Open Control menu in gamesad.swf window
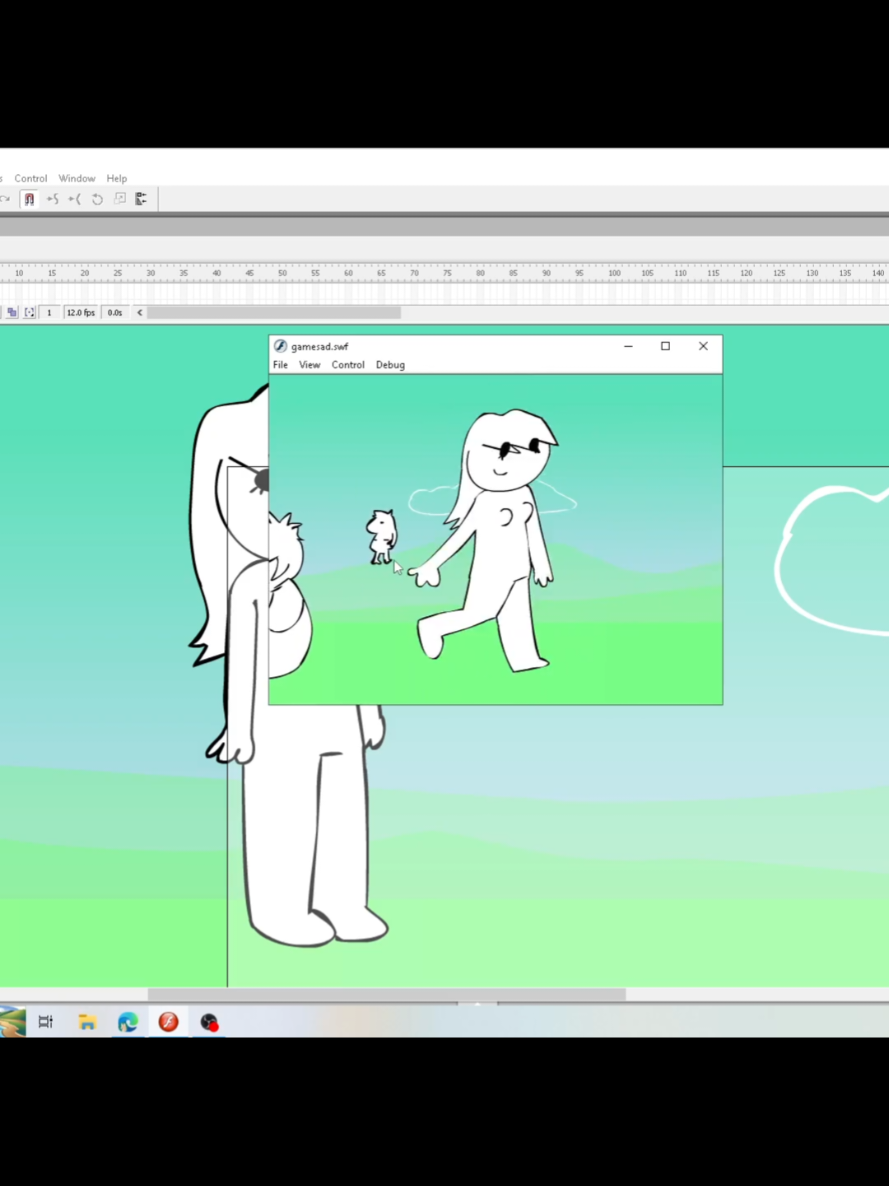The width and height of the screenshot is (889, 1186). 348,365
